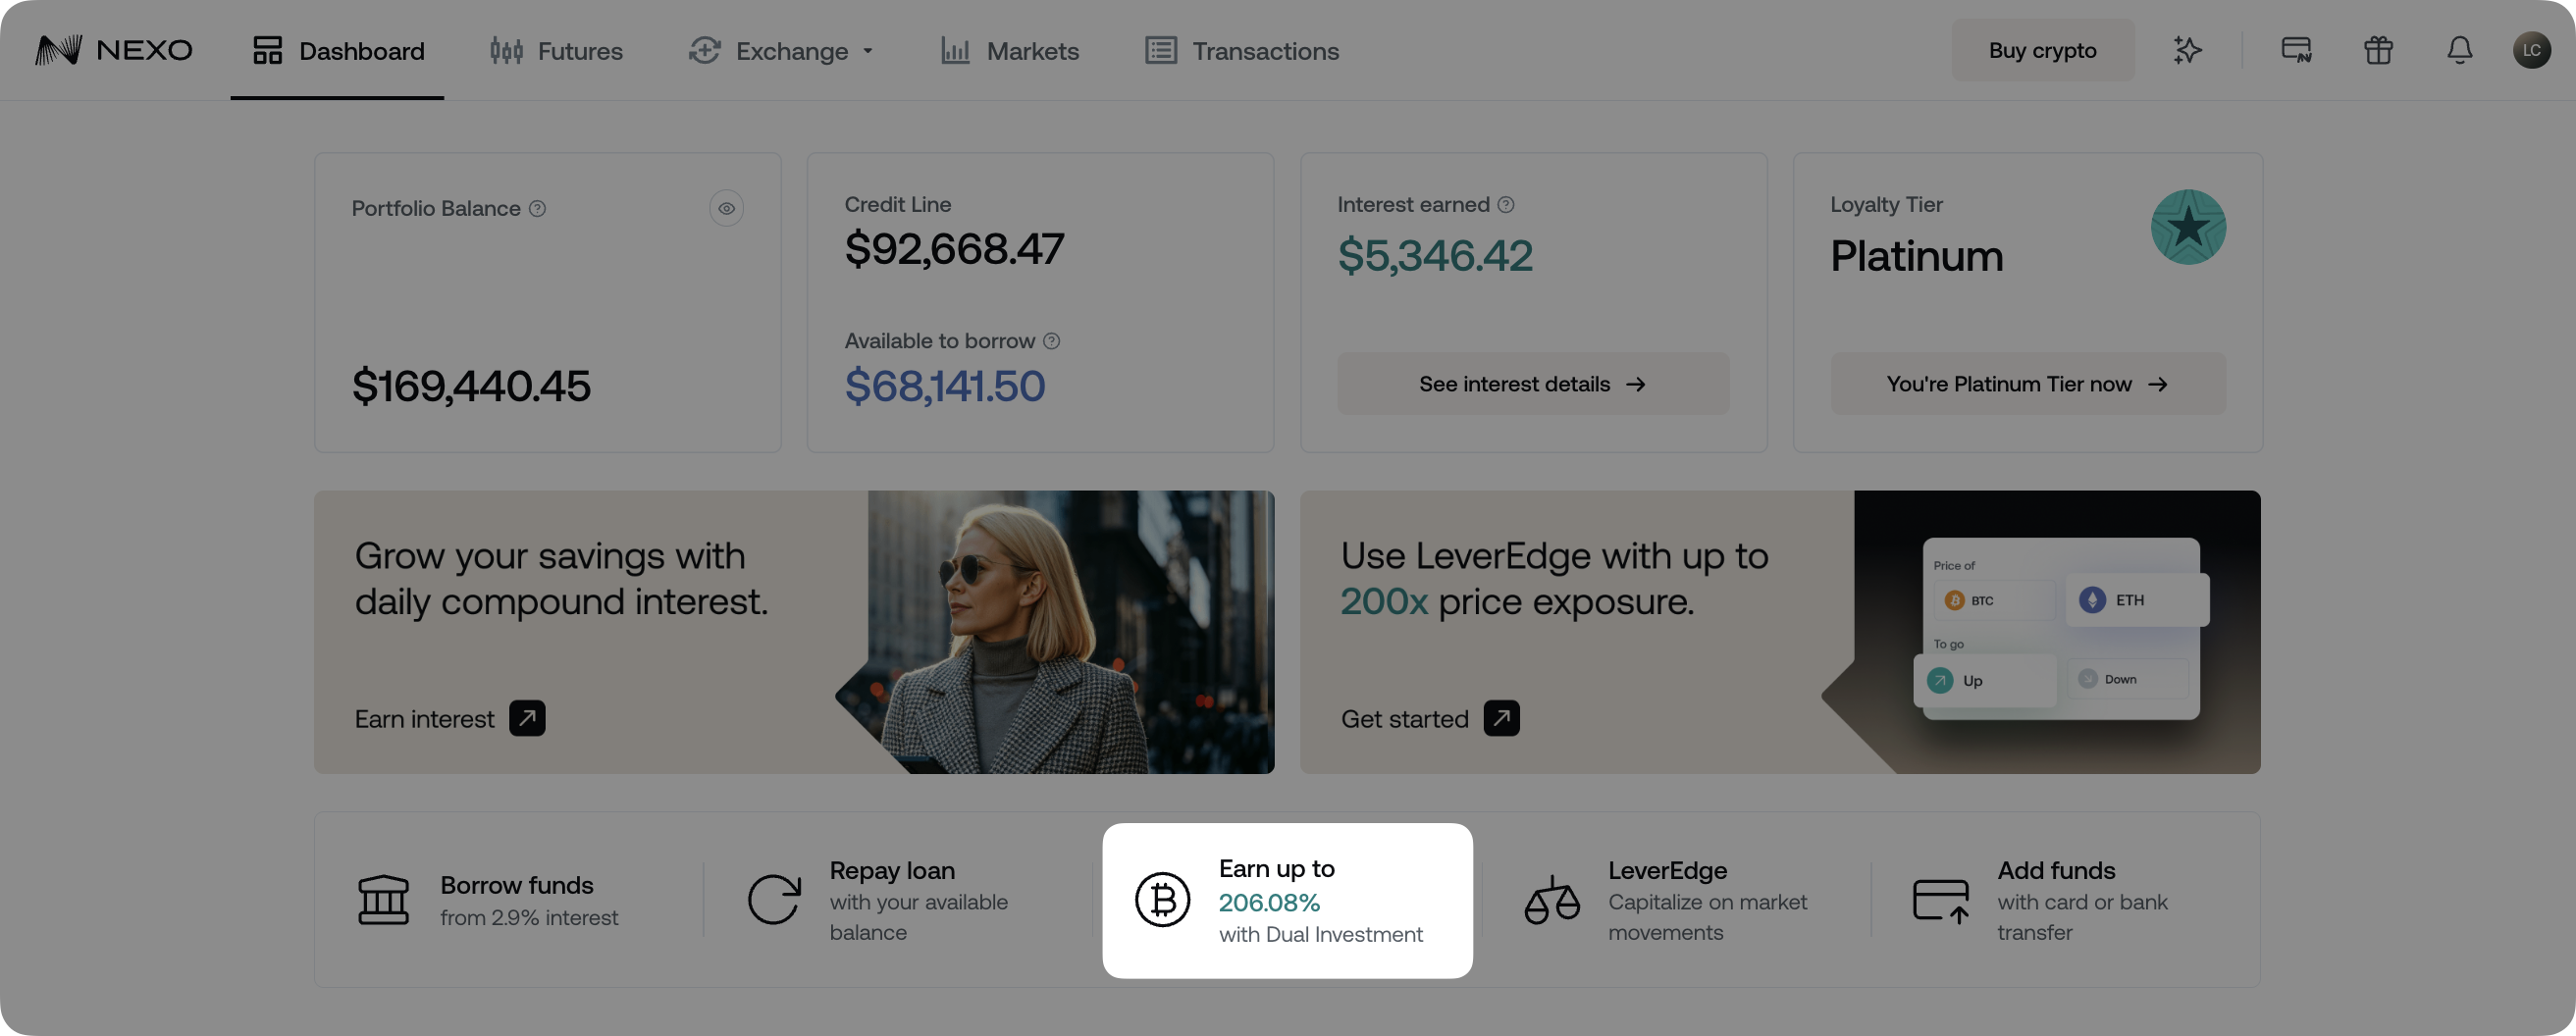Click the Buy crypto button
Screen dimensions: 2576x1036
coord(2043,50)
